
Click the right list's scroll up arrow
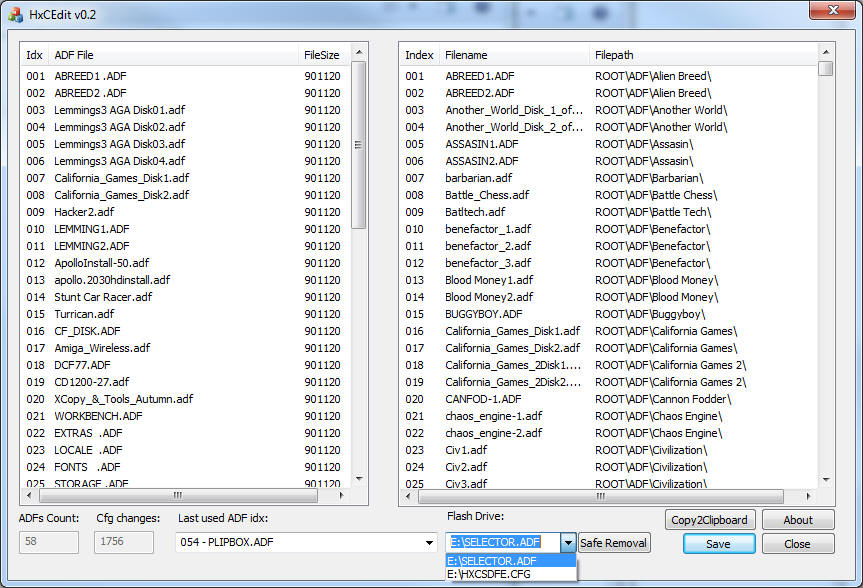coord(826,52)
